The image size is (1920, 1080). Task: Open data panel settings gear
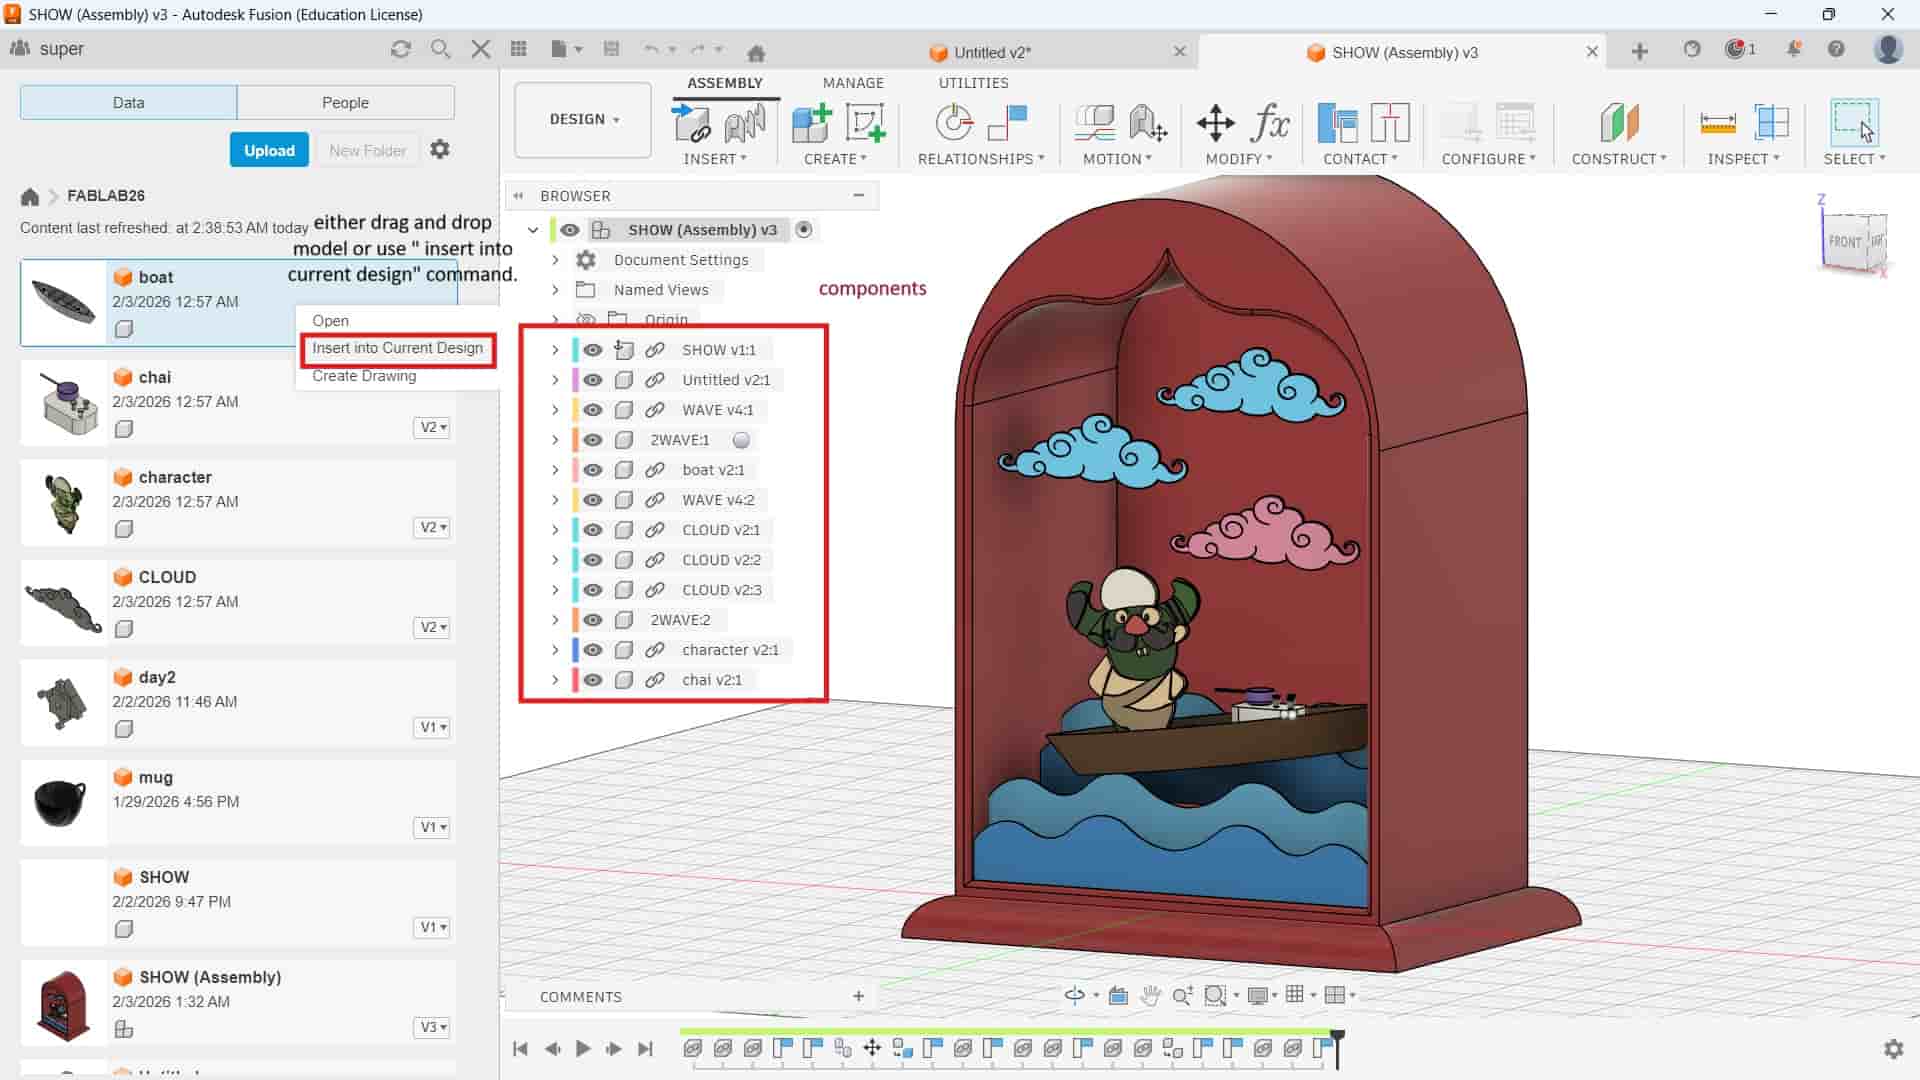click(x=440, y=149)
